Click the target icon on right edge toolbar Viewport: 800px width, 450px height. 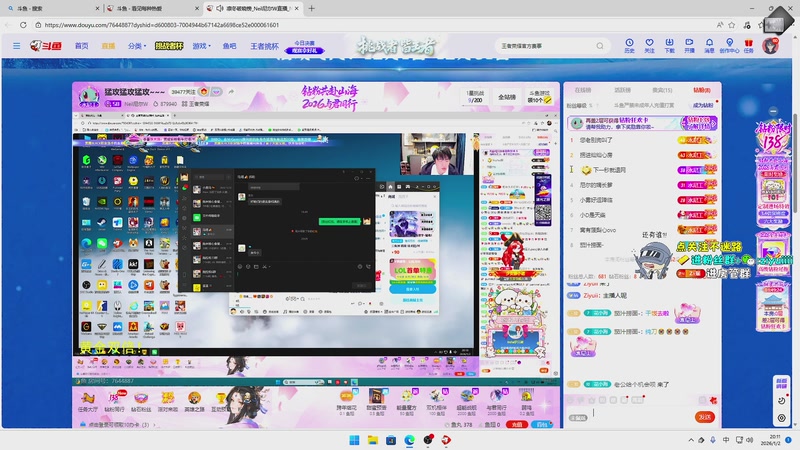tap(781, 418)
